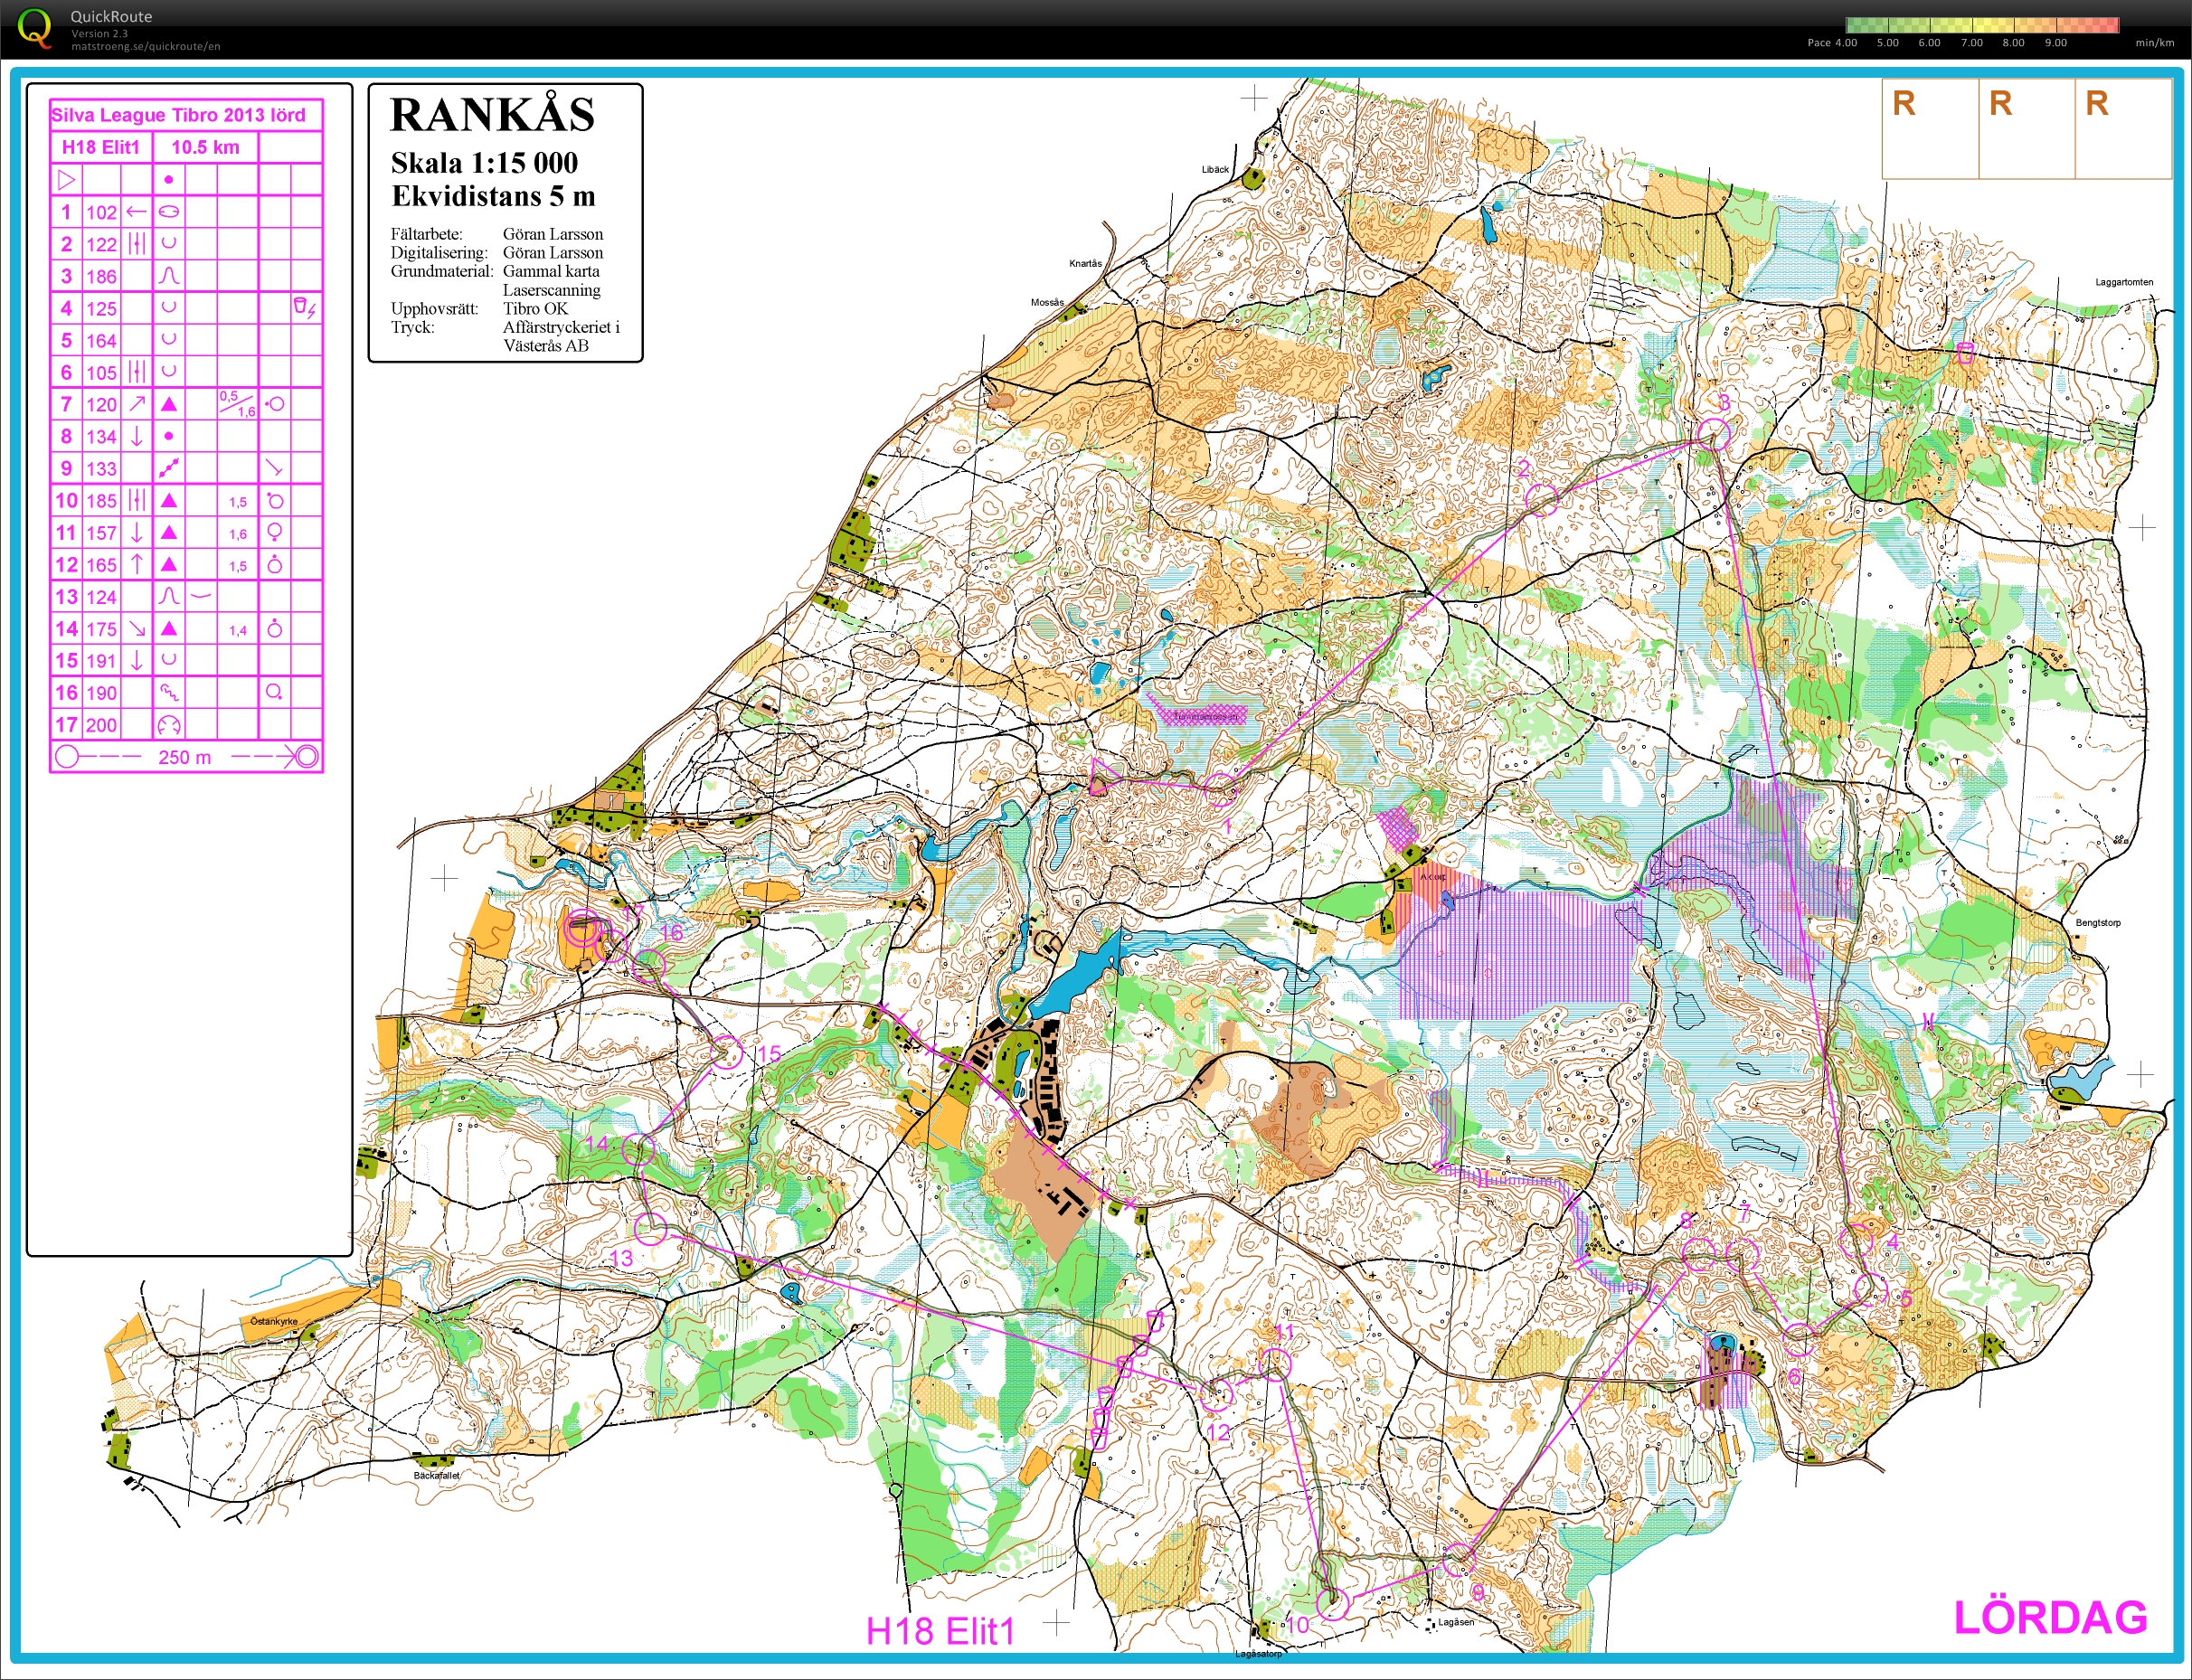2192x1680 pixels.
Task: Click the 'Göran Larsson' Fältarbete credit
Action: 553,234
